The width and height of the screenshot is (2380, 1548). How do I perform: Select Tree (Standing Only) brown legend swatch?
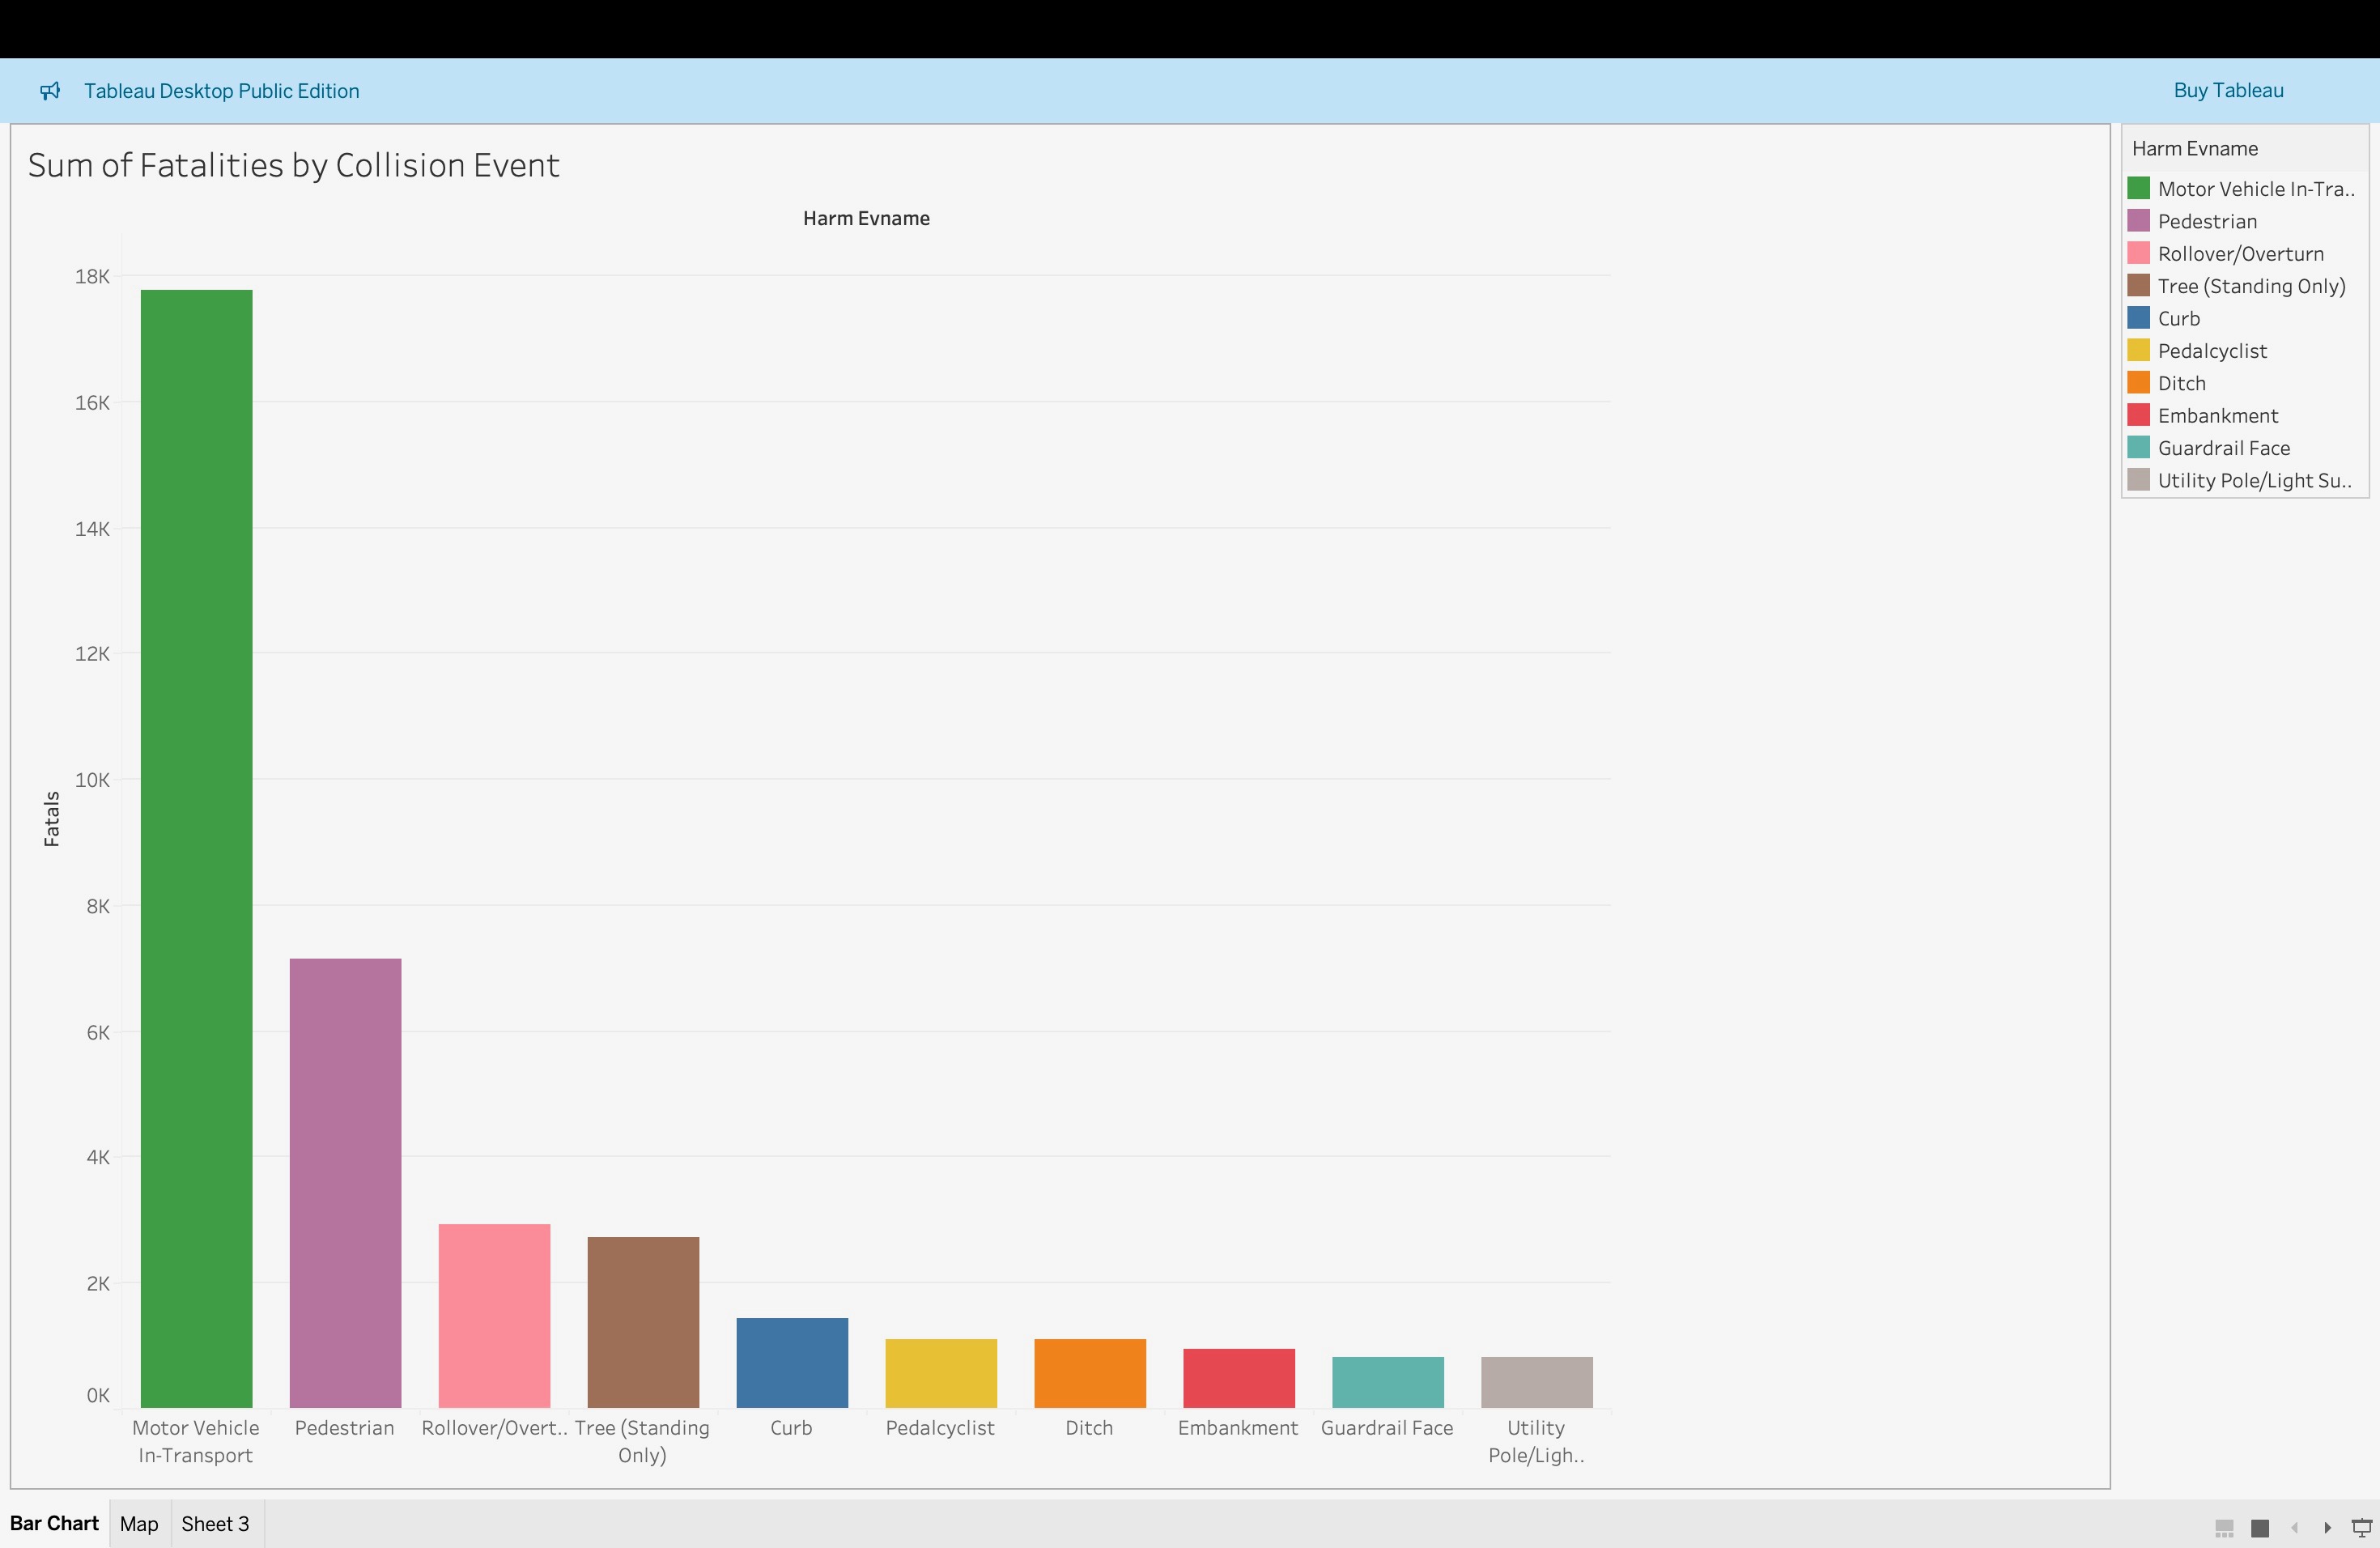[x=2138, y=285]
